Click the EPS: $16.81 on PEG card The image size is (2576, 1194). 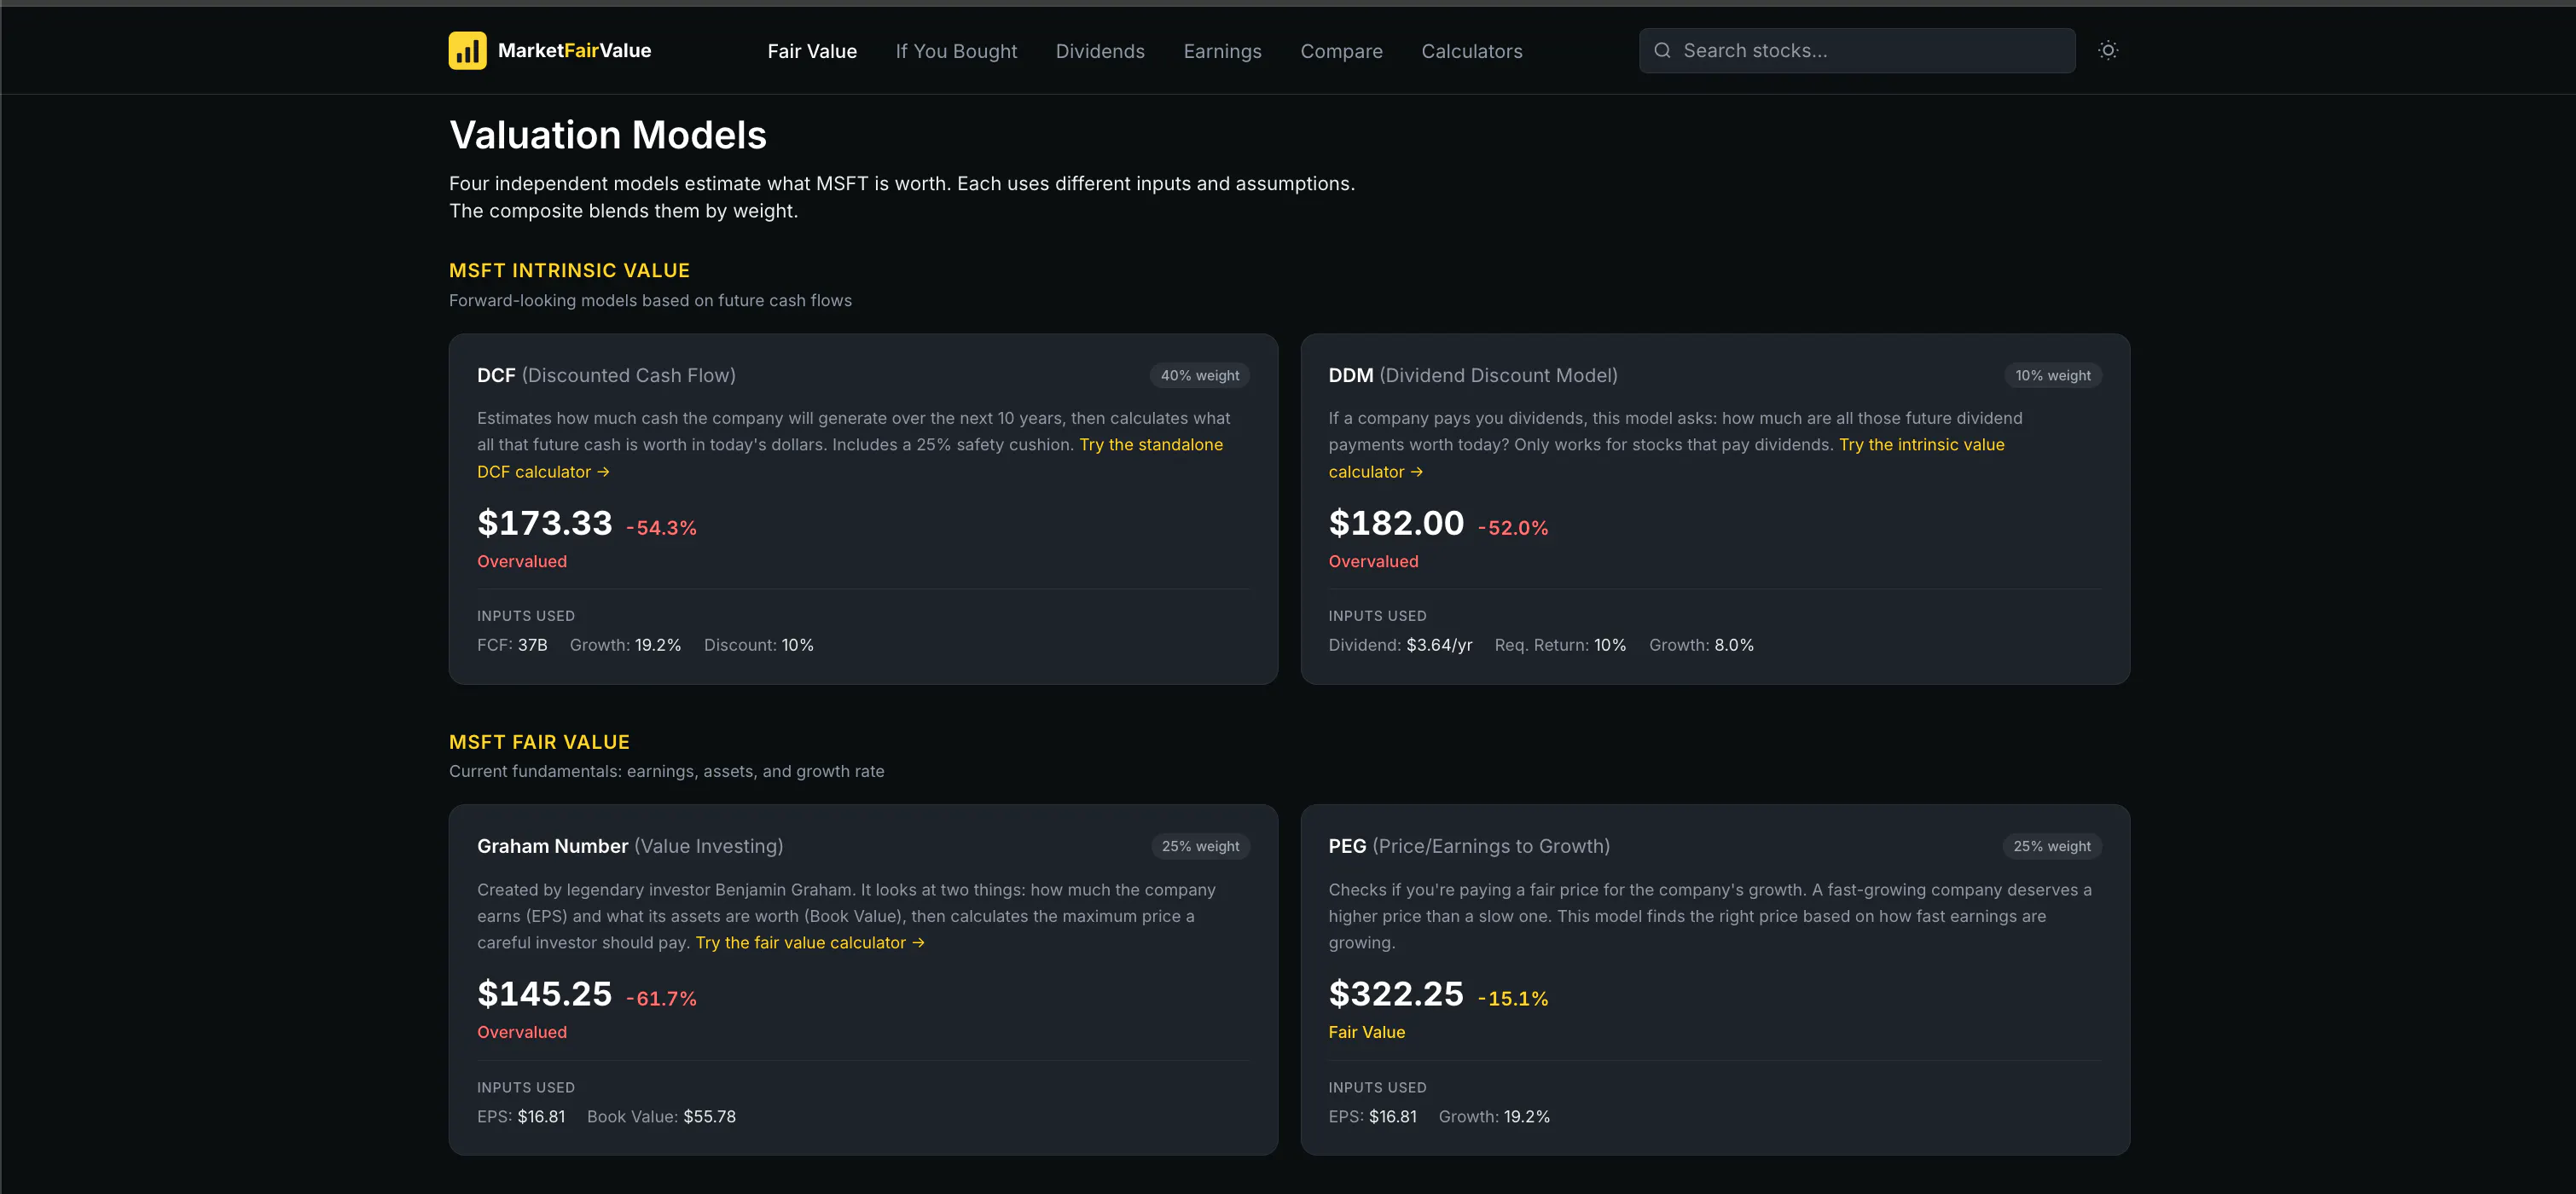tap(1372, 1117)
